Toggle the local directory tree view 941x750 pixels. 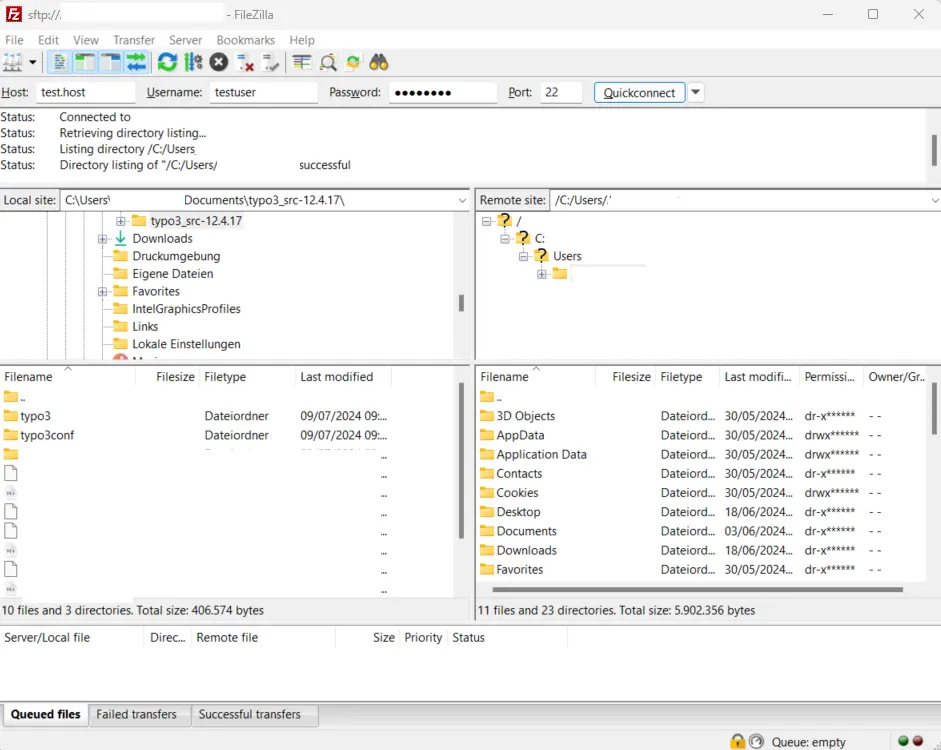(x=84, y=62)
